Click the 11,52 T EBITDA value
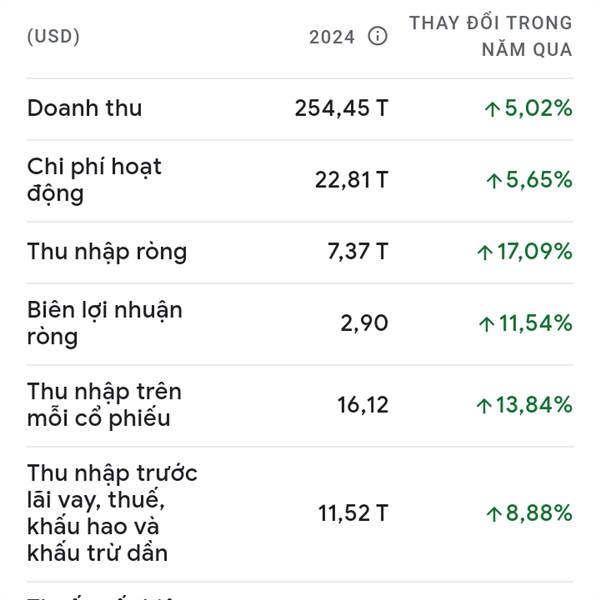The width and height of the screenshot is (600, 600). [x=353, y=513]
